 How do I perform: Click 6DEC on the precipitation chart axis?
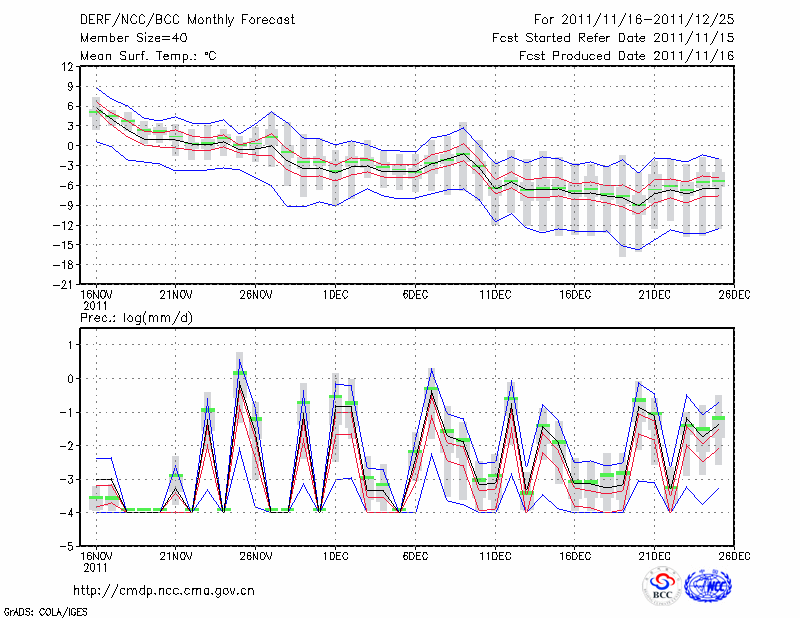point(415,556)
